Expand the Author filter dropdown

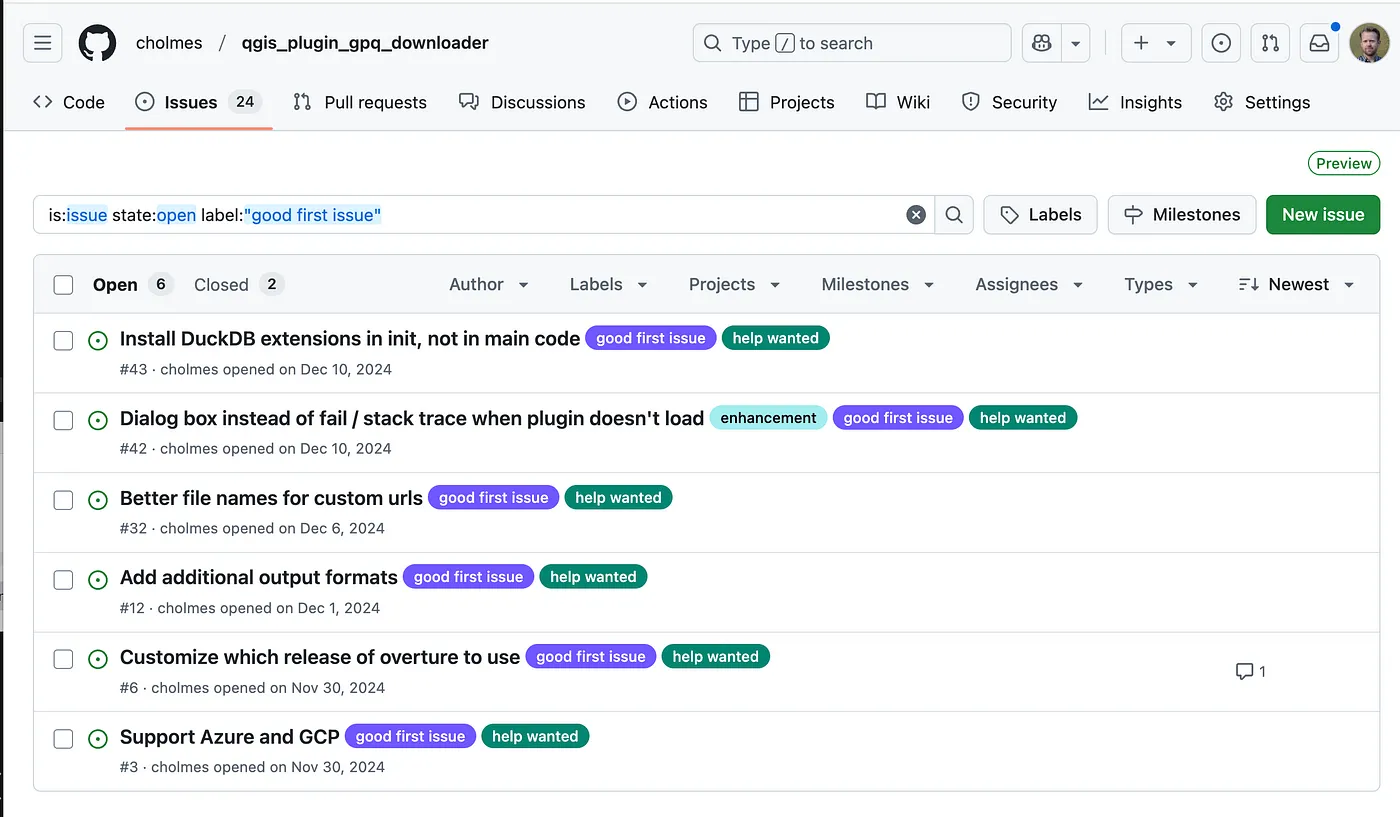[488, 285]
